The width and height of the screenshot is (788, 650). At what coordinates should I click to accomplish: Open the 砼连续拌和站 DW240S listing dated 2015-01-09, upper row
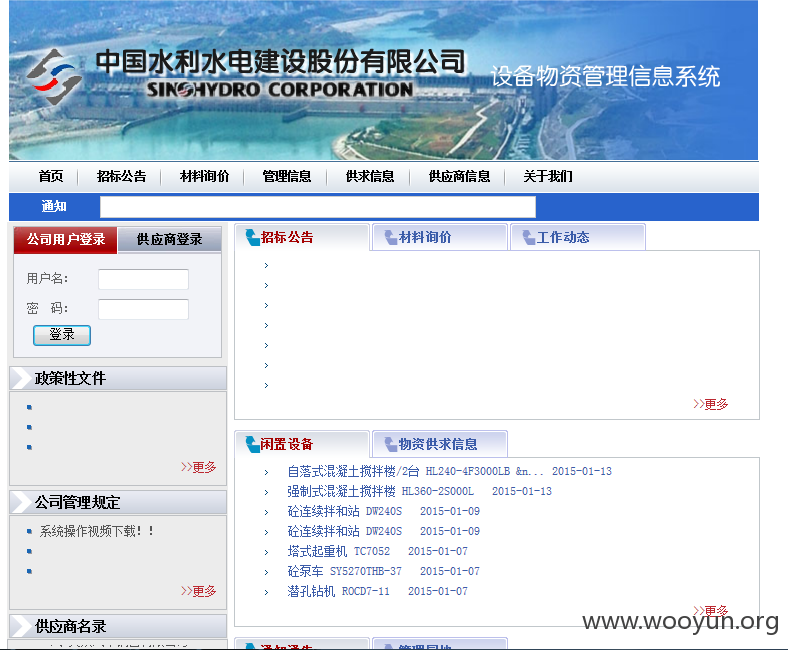344,511
